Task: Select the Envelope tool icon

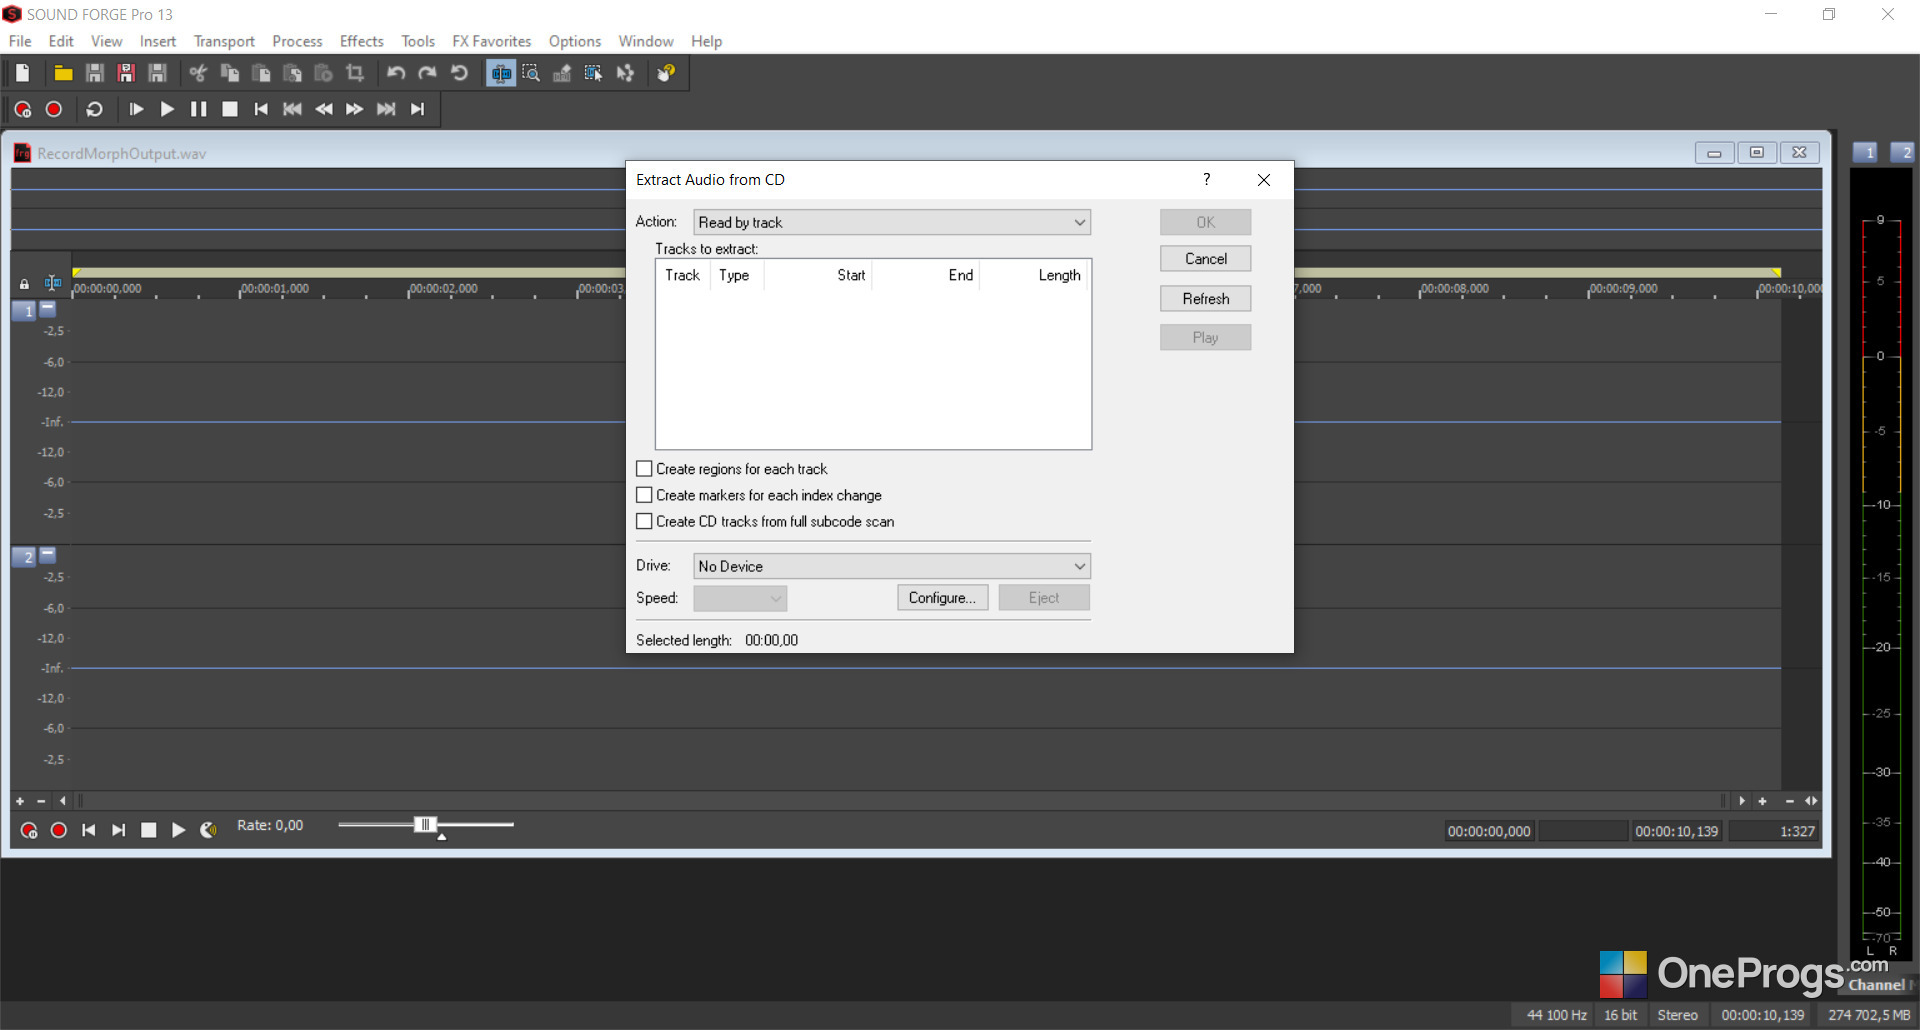Action: [x=625, y=73]
